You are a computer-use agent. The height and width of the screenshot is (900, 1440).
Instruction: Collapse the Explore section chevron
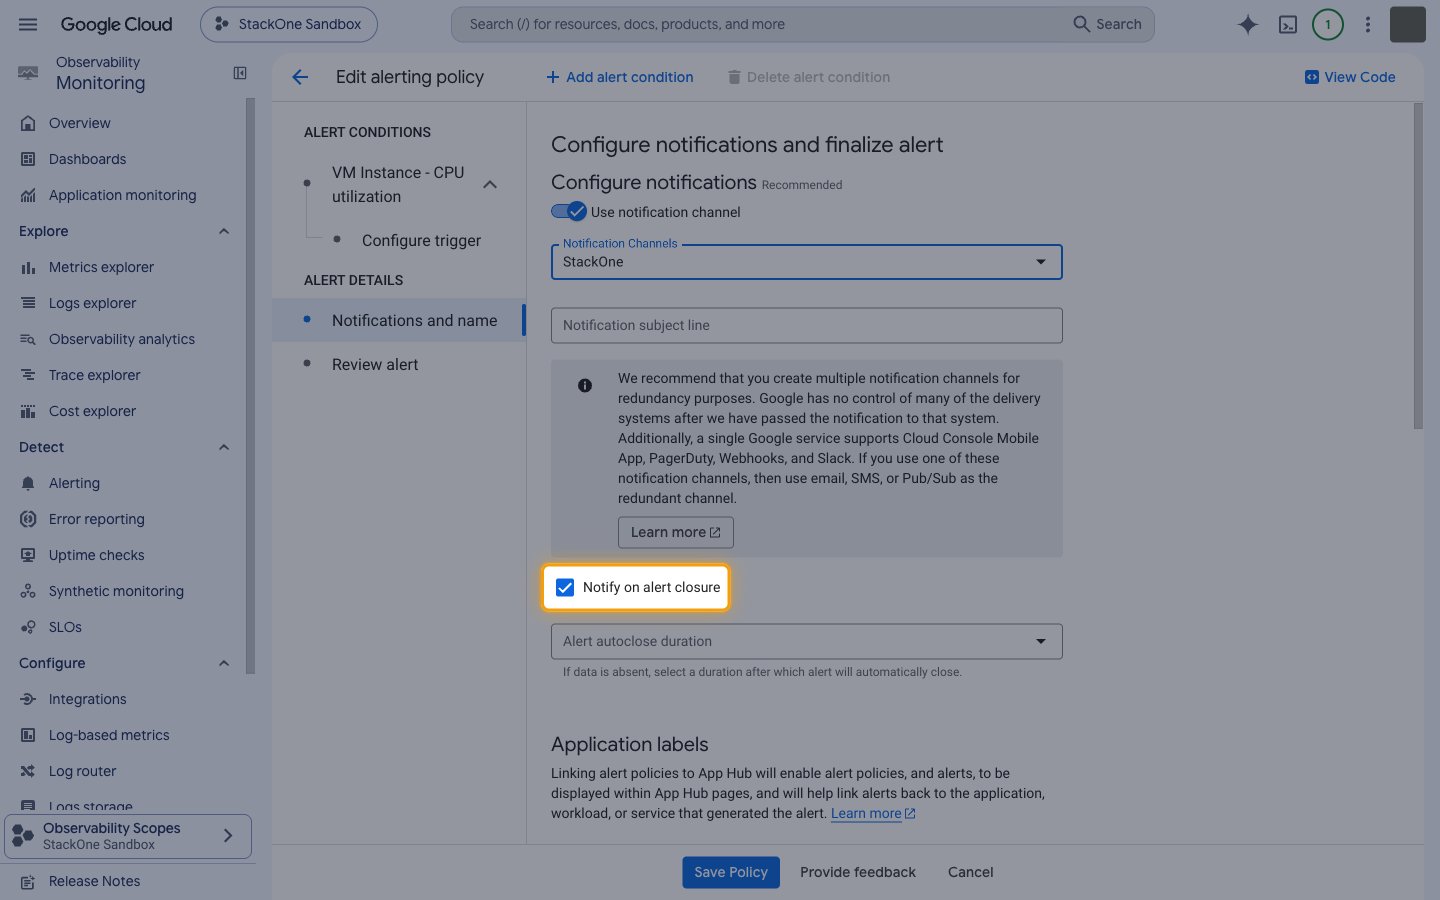[x=224, y=231]
